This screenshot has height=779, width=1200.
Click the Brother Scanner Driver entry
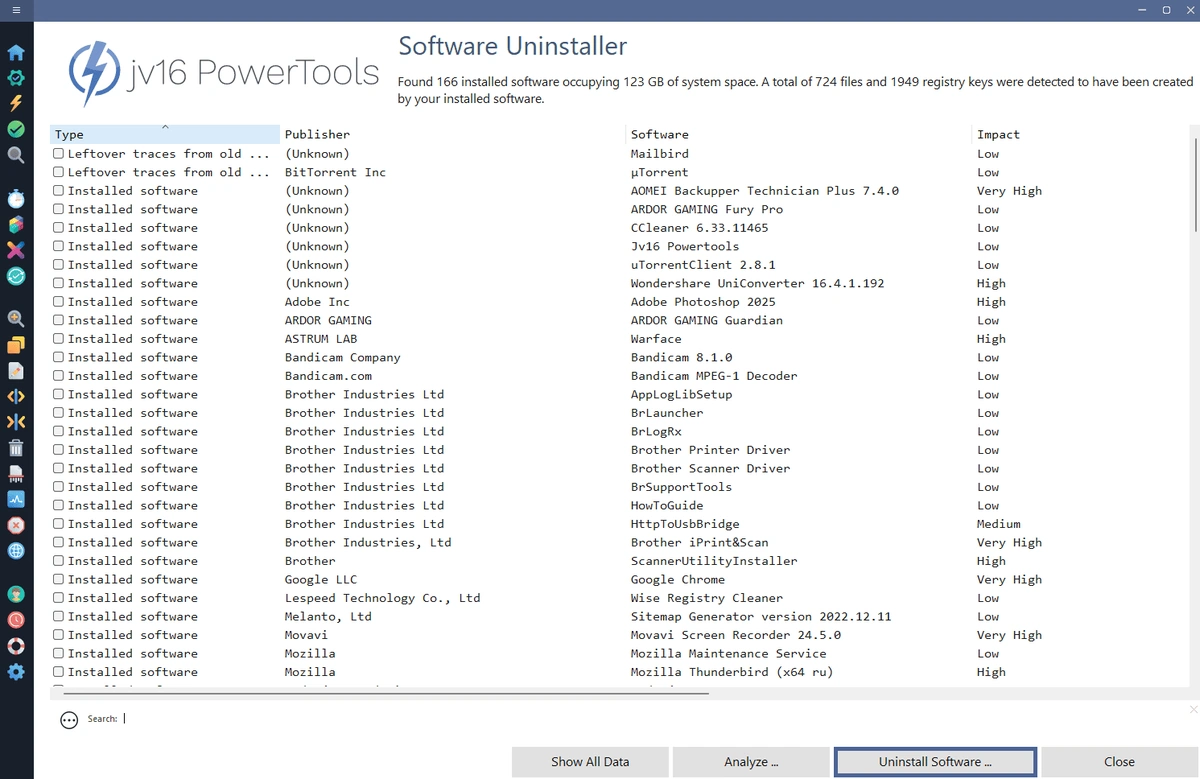(710, 468)
